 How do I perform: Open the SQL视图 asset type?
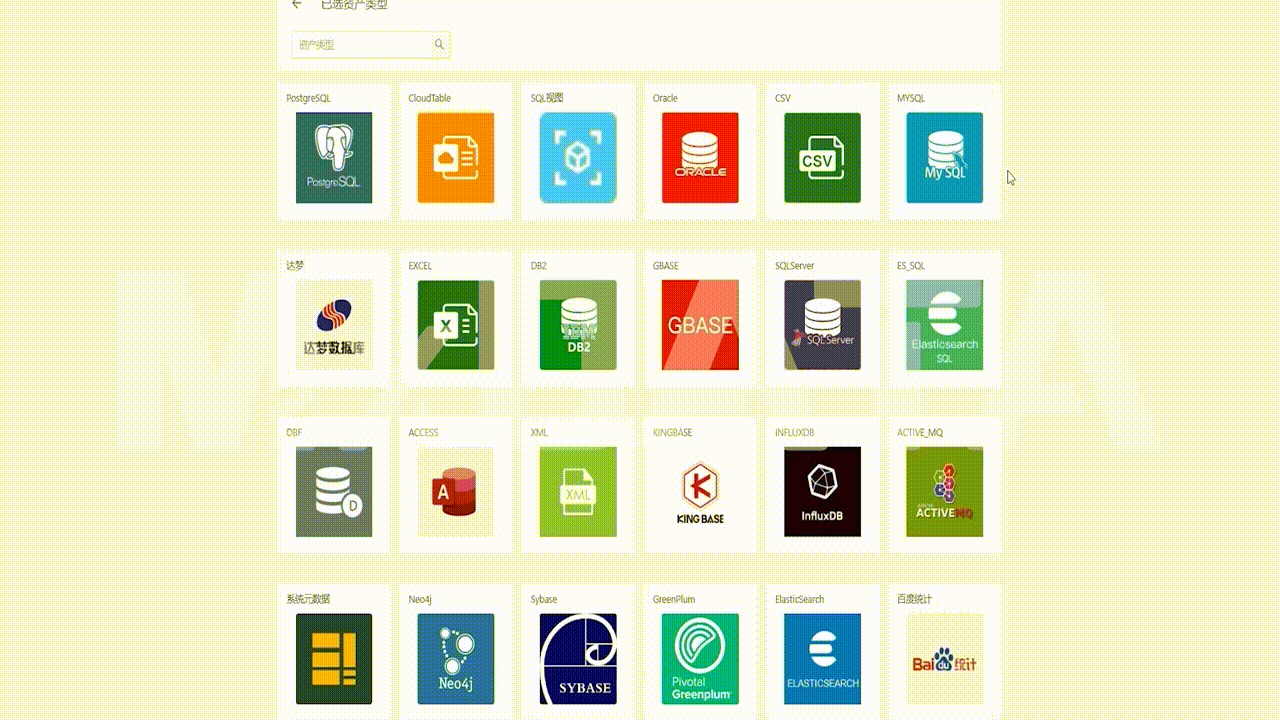578,158
